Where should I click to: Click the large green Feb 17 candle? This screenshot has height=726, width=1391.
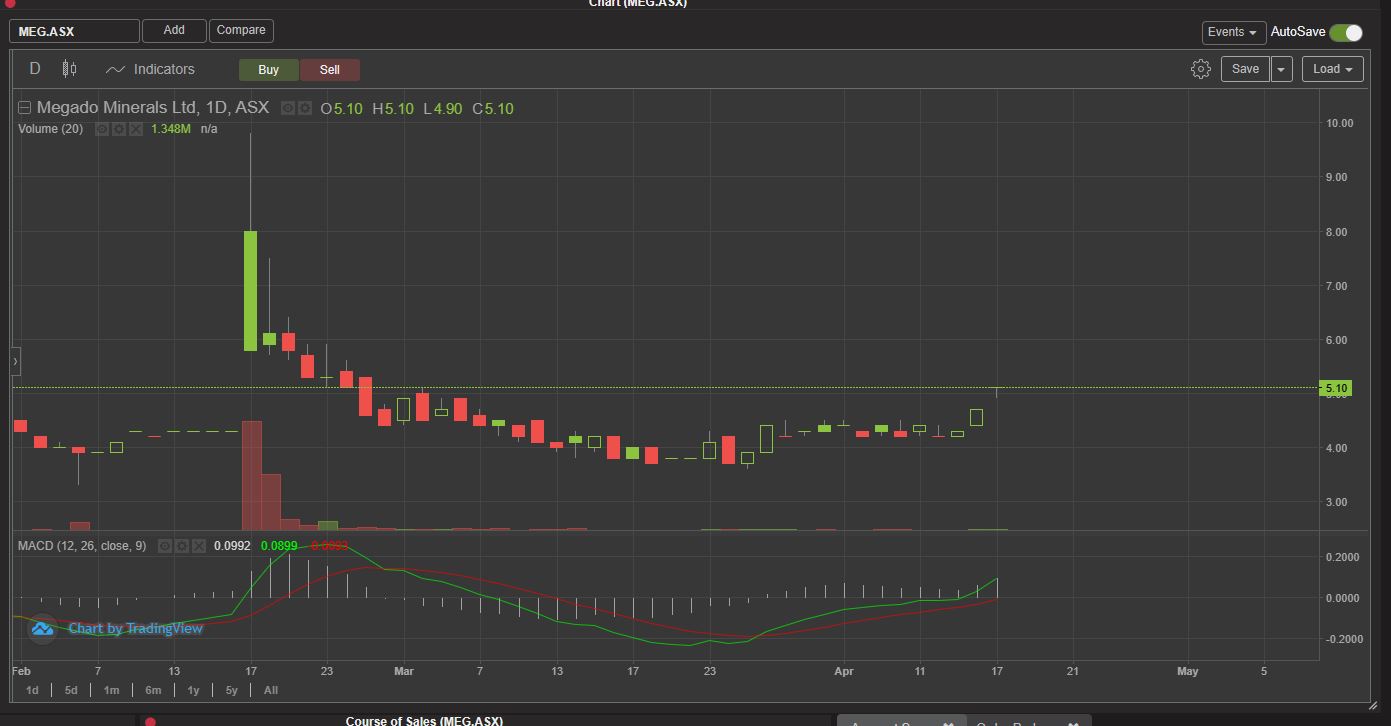coord(250,290)
